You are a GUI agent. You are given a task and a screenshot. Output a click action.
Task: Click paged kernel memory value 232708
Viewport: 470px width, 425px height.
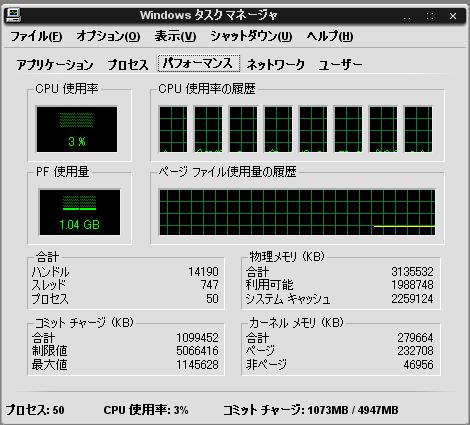pos(415,351)
